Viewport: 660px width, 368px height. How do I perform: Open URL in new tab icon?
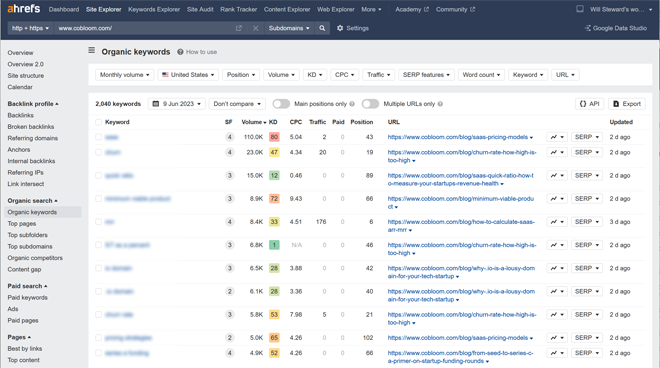click(239, 28)
